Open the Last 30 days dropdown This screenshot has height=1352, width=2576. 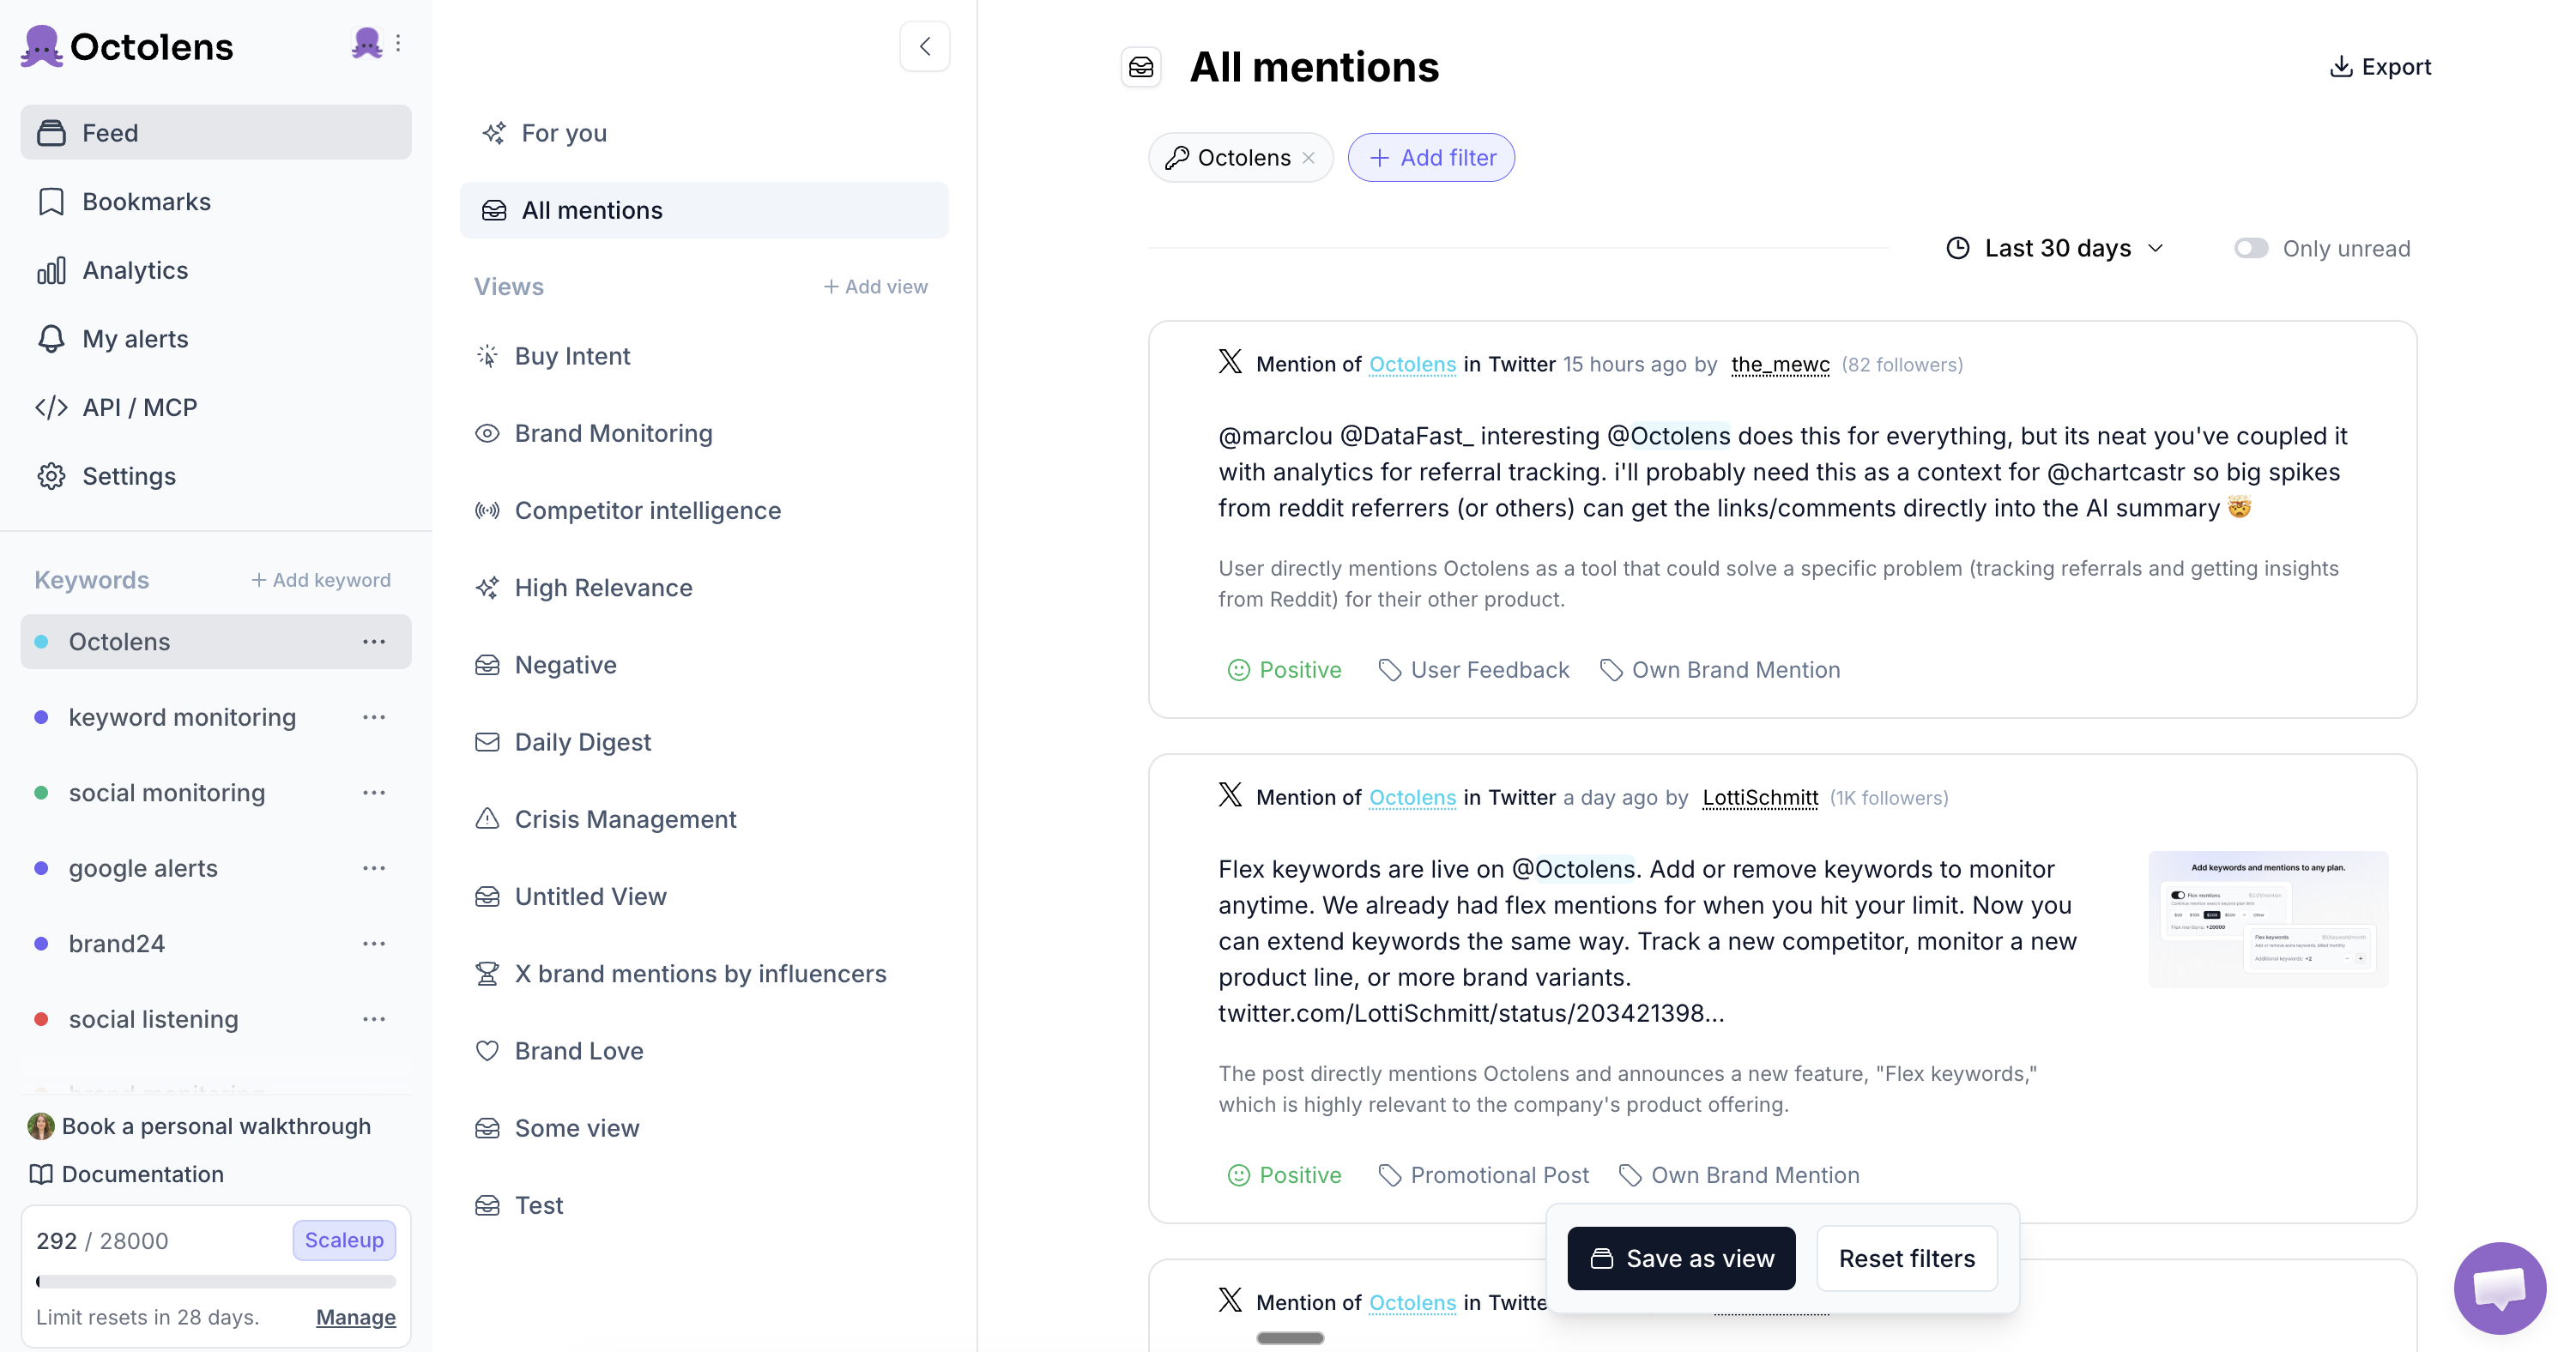pyautogui.click(x=2056, y=248)
